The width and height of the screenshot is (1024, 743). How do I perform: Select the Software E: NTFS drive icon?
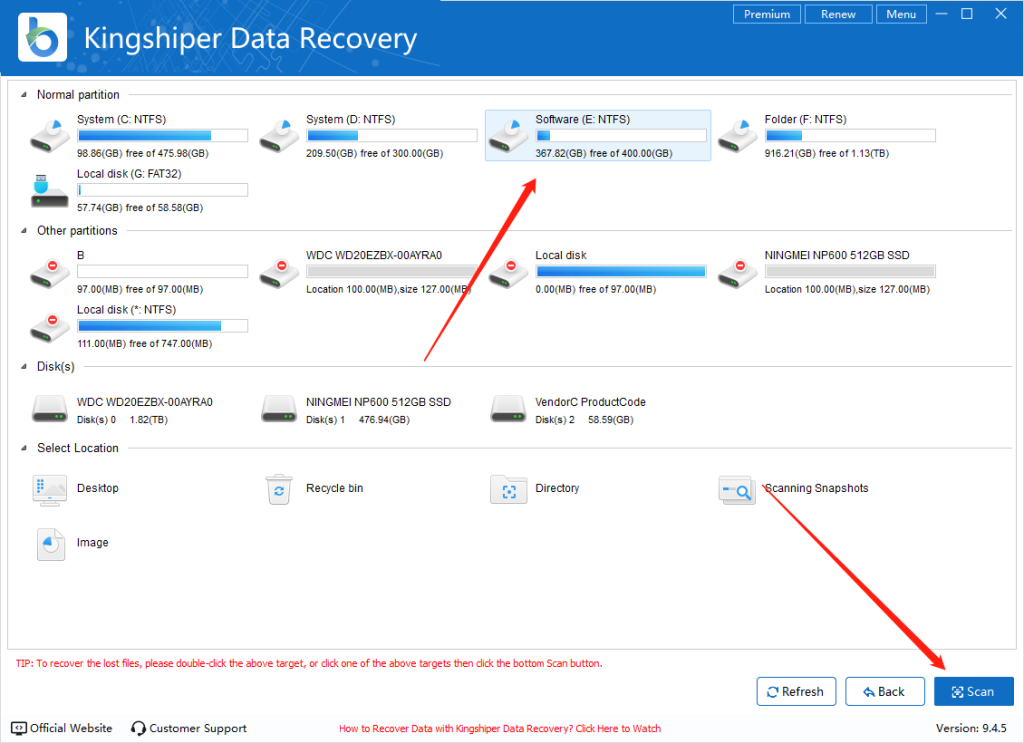click(508, 136)
